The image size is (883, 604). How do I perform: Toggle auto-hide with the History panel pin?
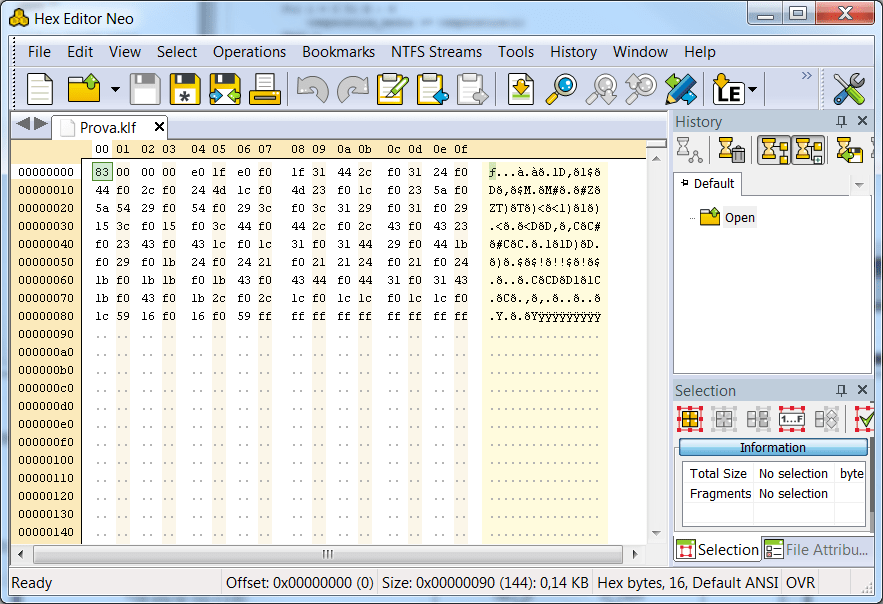pyautogui.click(x=841, y=120)
